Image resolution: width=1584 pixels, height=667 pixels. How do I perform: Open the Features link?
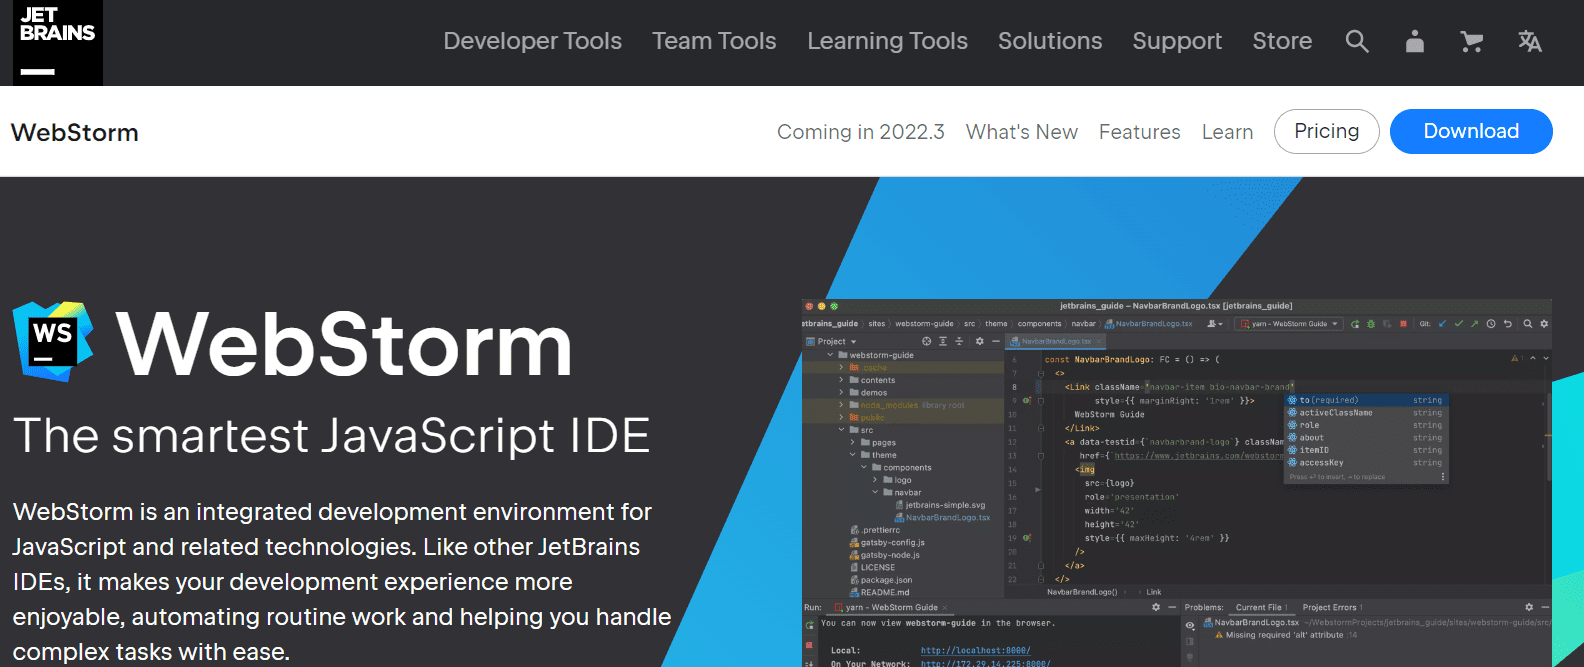click(x=1140, y=132)
